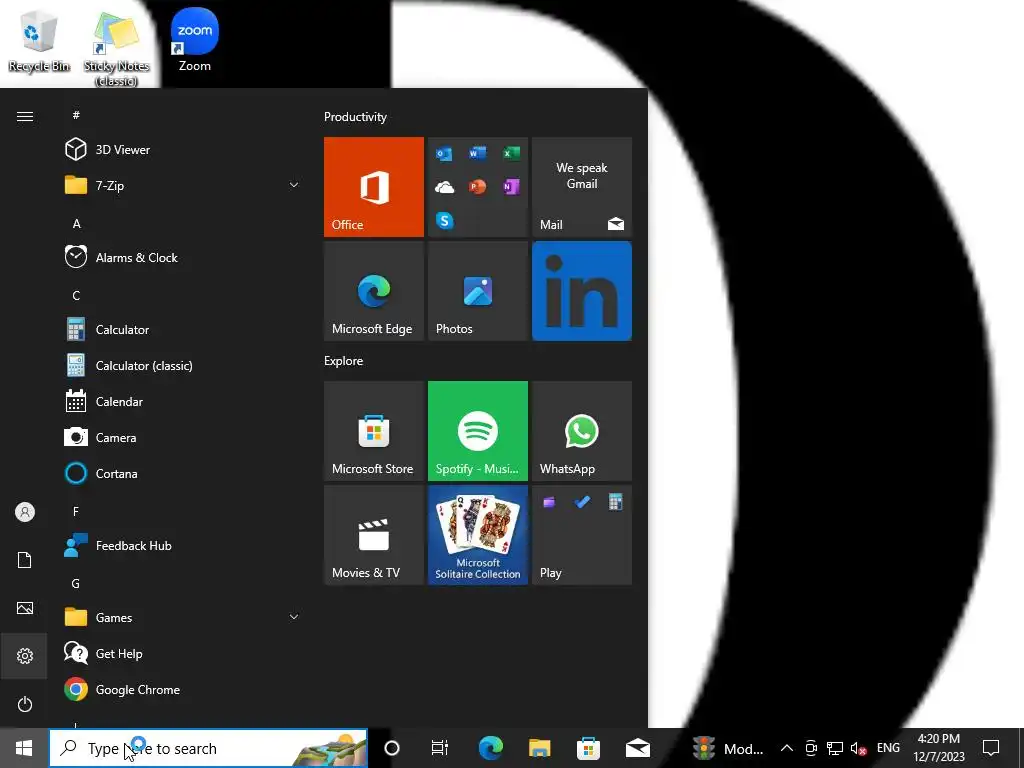
Task: Open the Calendar app
Action: [182, 402]
